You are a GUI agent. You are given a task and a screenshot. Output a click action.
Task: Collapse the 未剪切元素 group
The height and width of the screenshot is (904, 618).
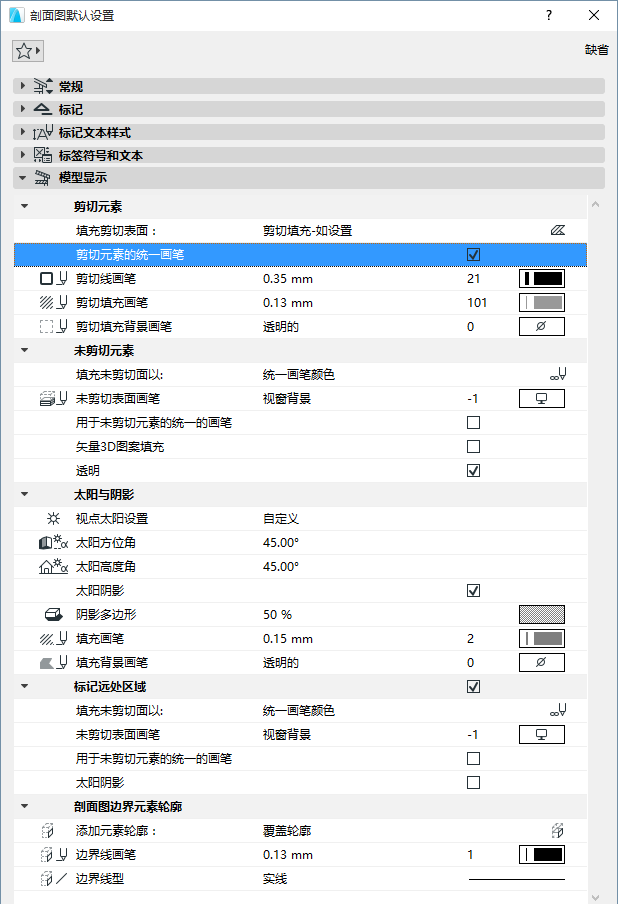pyautogui.click(x=24, y=351)
